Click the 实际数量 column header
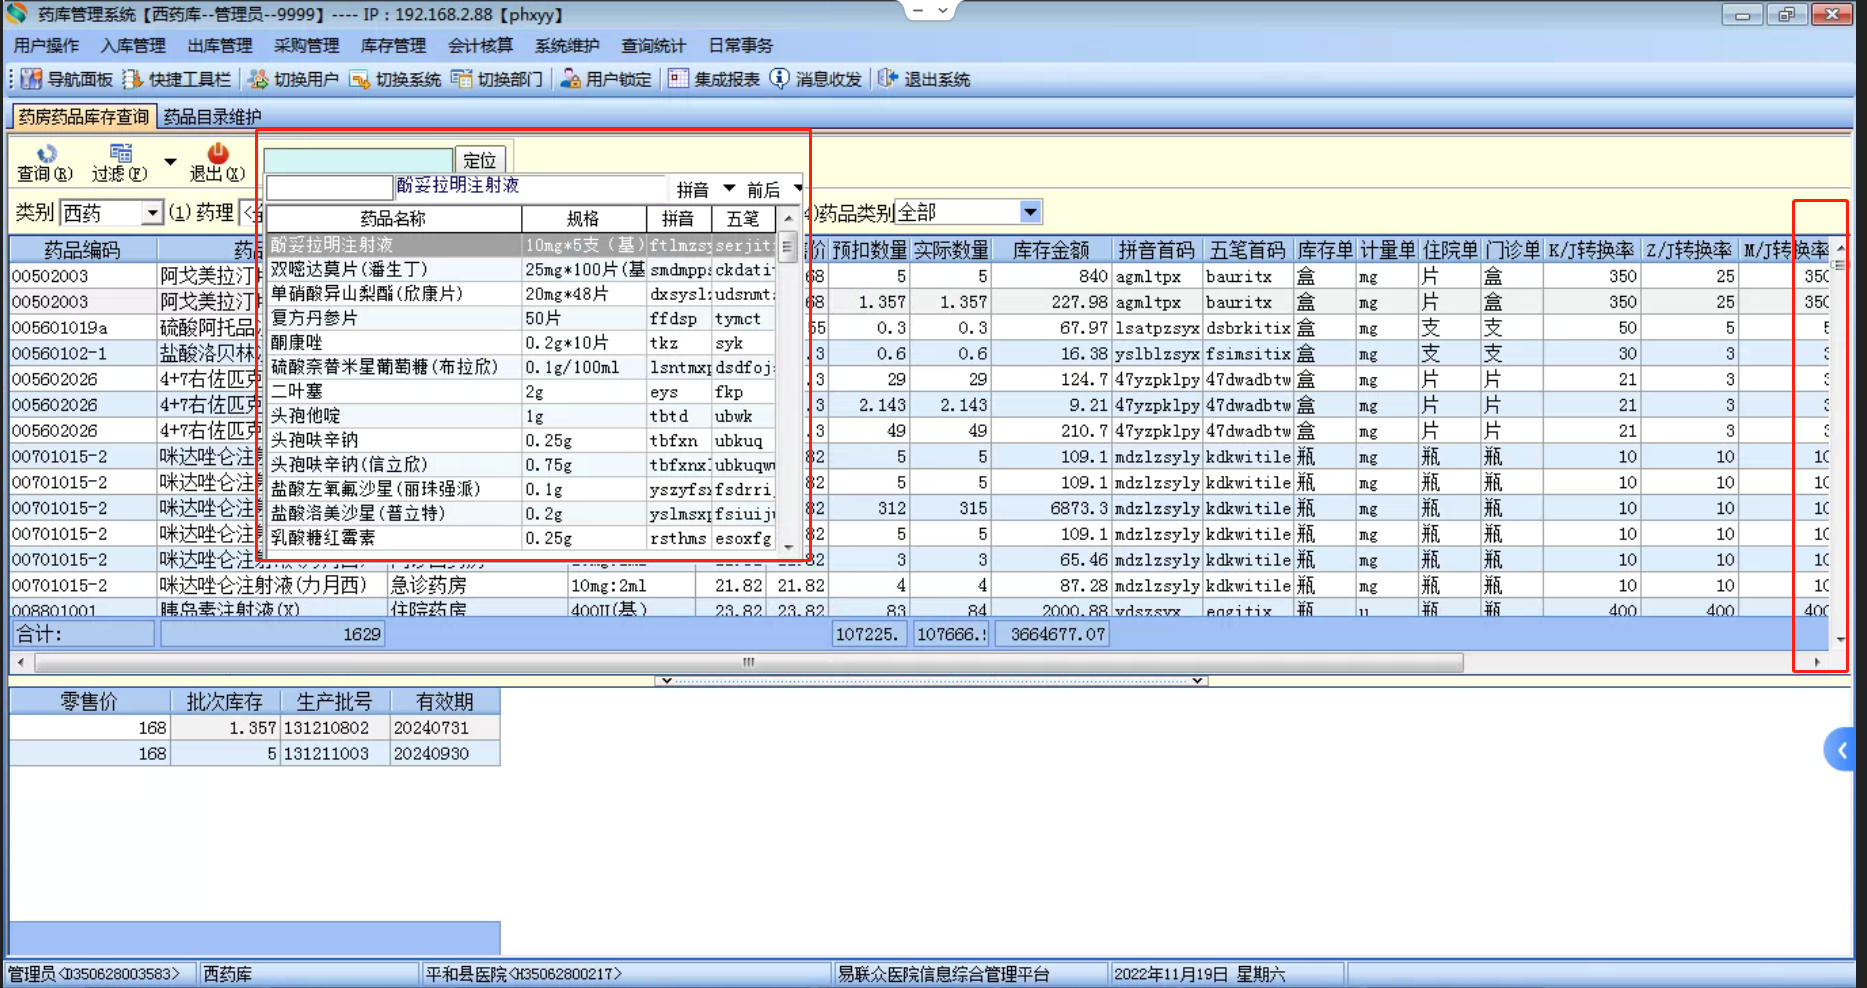This screenshot has height=988, width=1867. 950,250
